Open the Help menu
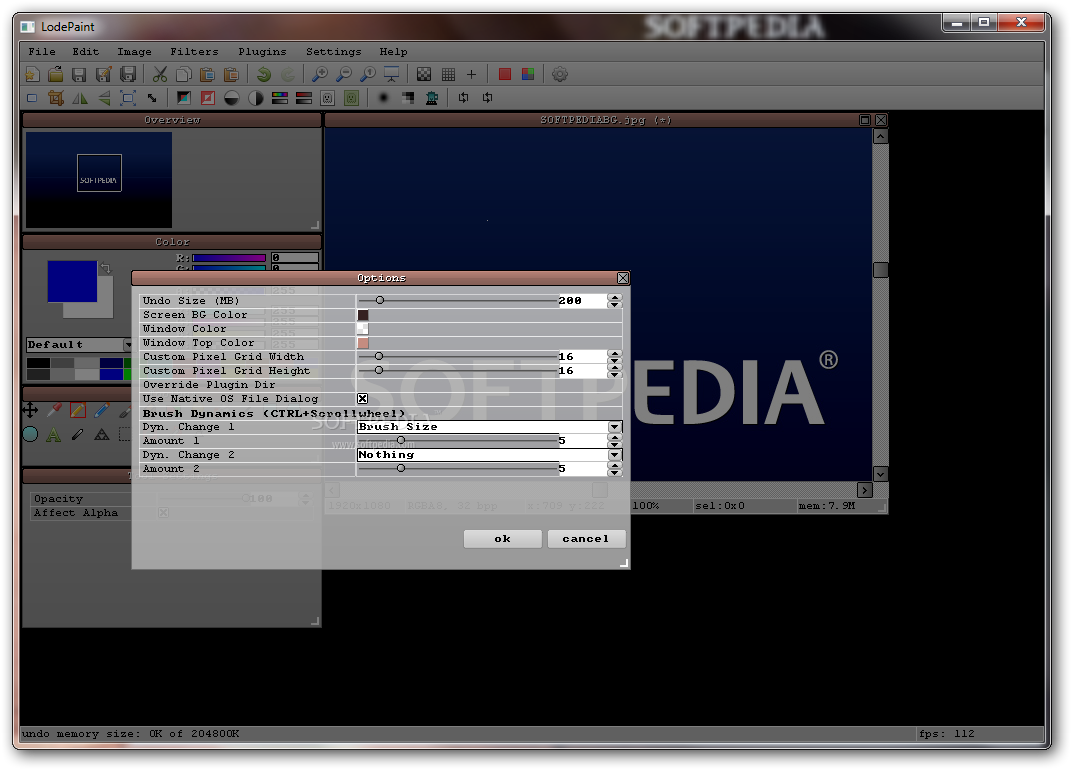The image size is (1072, 770). pos(393,52)
